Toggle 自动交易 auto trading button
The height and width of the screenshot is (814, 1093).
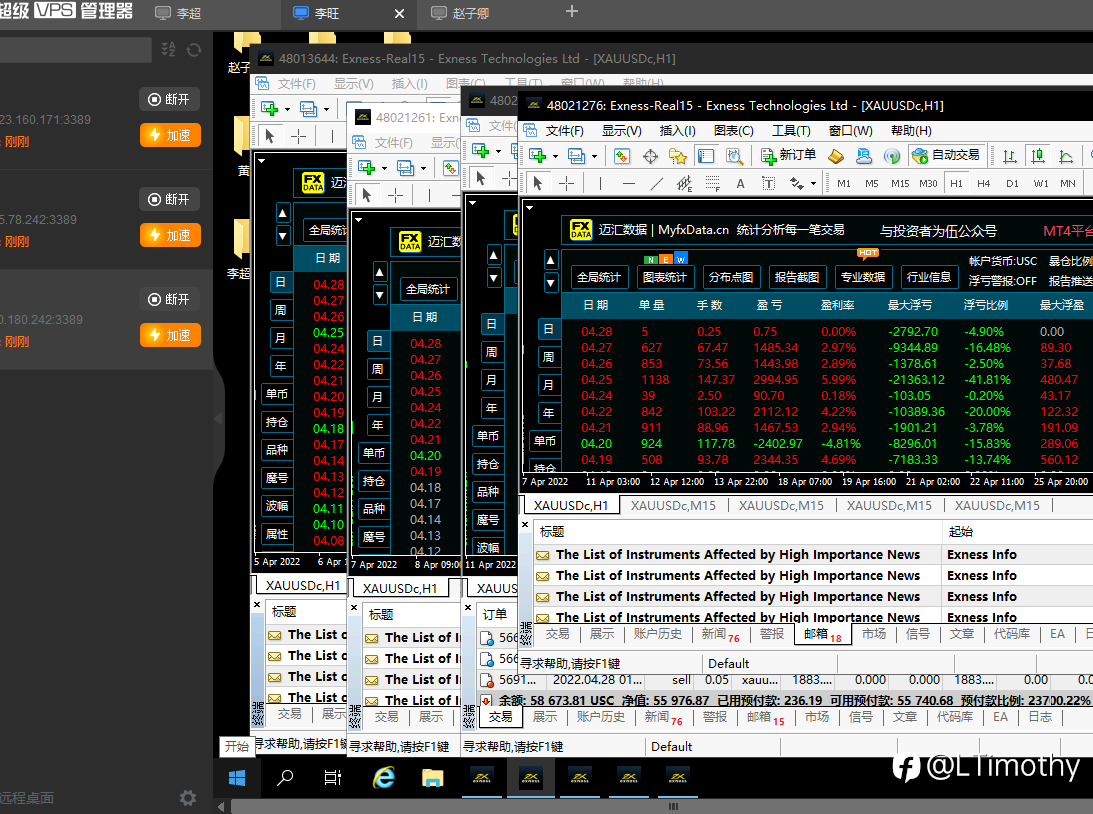point(946,155)
